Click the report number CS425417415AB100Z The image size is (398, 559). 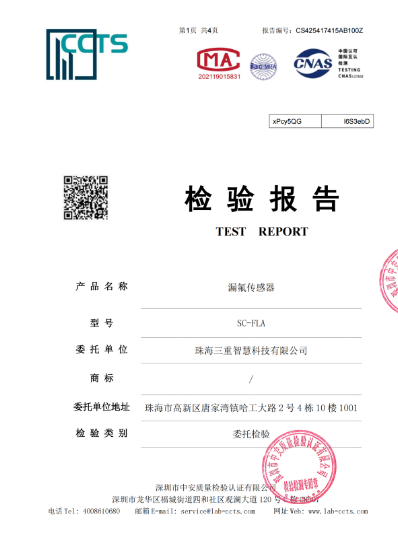329,31
